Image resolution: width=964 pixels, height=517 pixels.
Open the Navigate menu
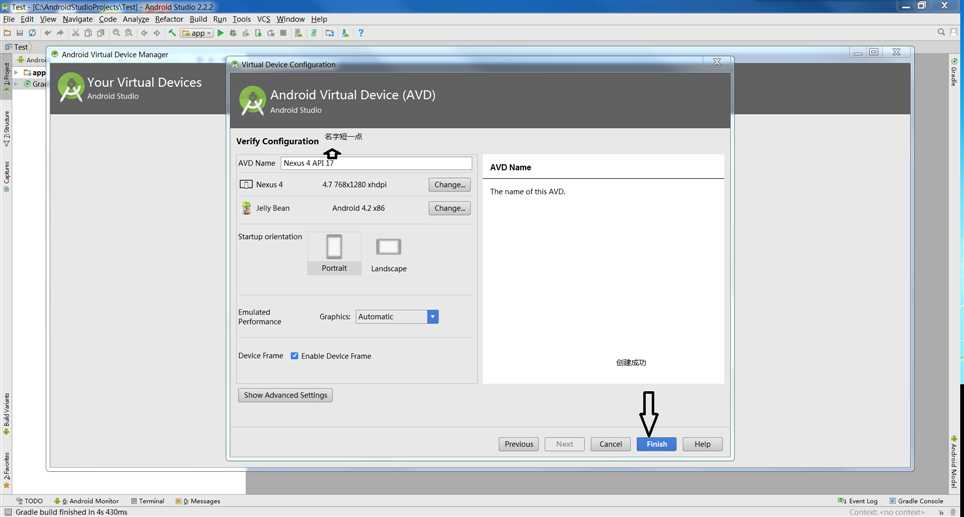[x=77, y=19]
